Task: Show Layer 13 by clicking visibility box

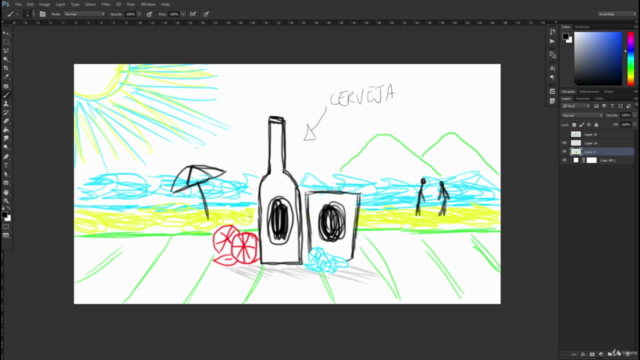Action: [564, 134]
